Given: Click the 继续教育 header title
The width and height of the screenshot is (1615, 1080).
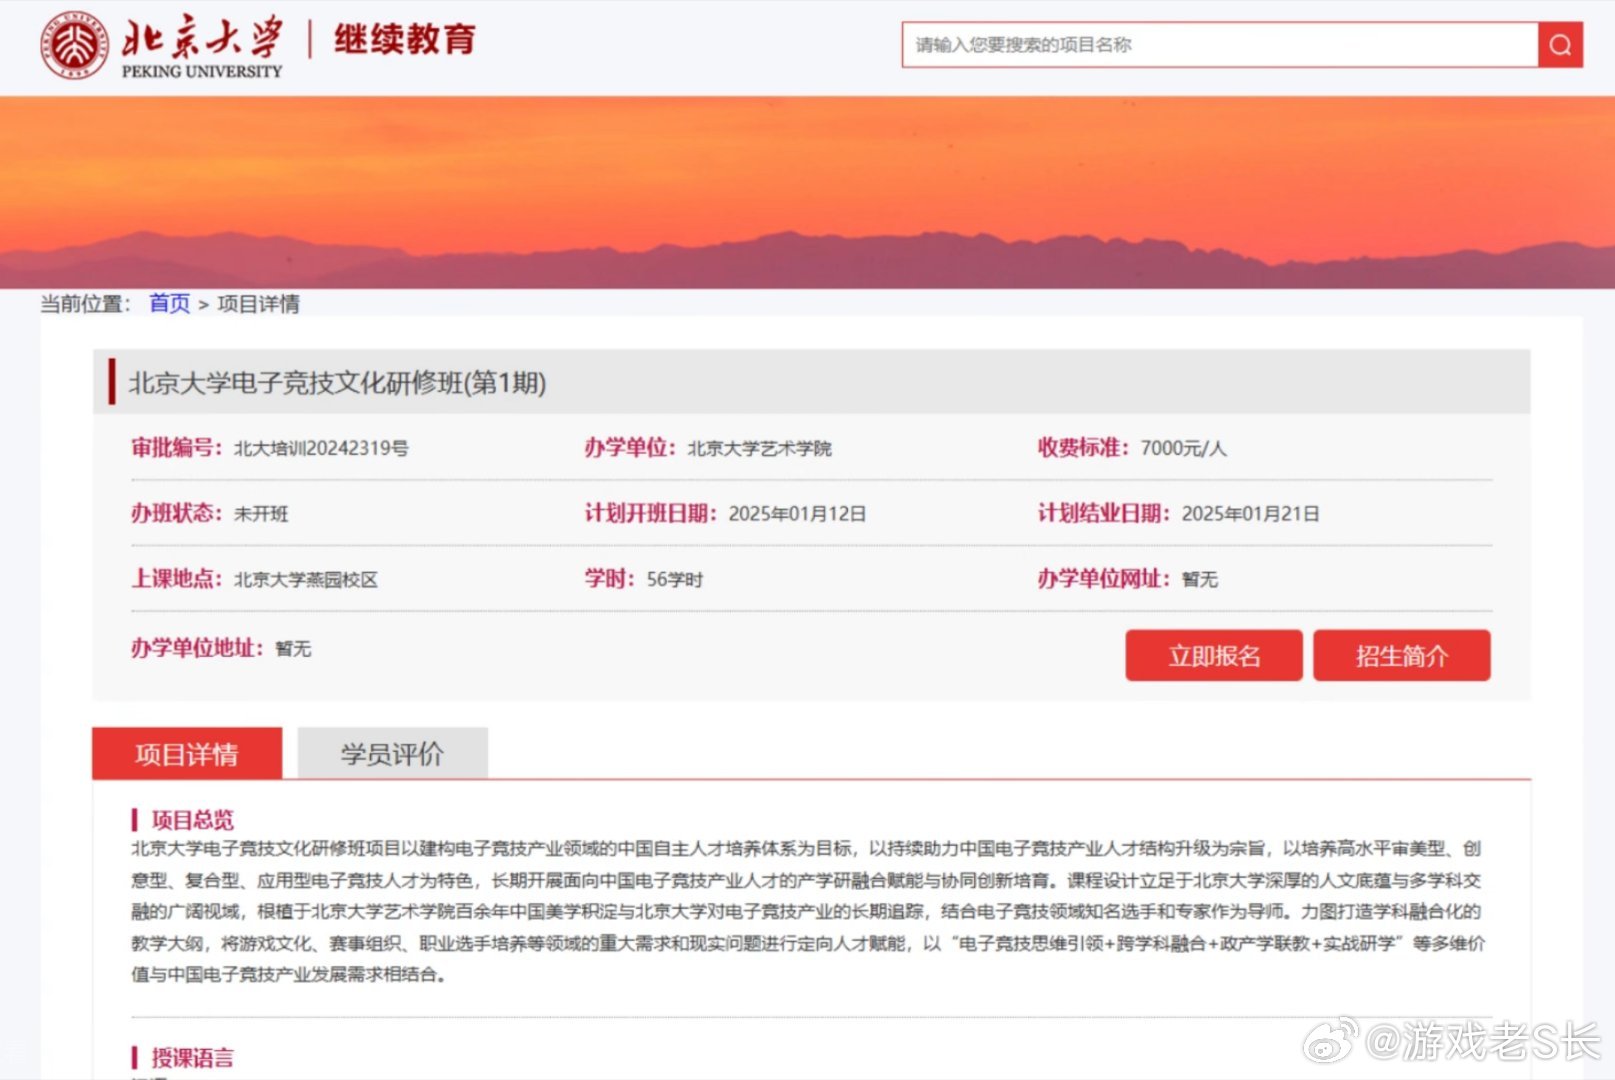Looking at the screenshot, I should (405, 40).
